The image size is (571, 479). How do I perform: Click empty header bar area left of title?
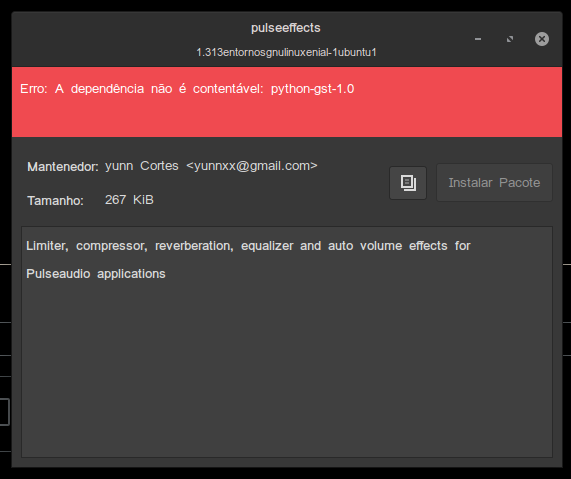click(109, 39)
